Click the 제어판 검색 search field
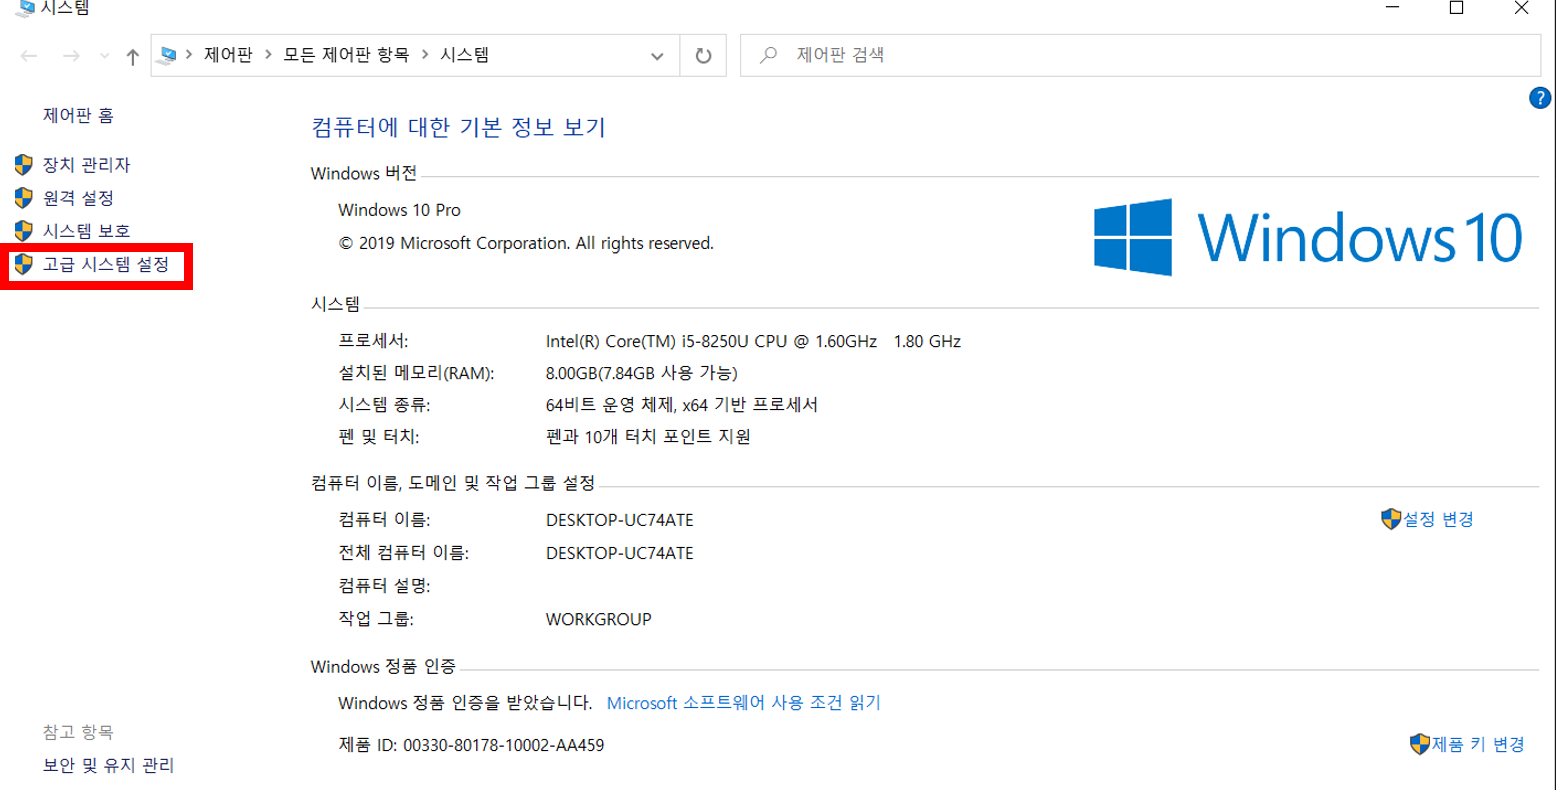This screenshot has width=1556, height=790. click(1140, 56)
